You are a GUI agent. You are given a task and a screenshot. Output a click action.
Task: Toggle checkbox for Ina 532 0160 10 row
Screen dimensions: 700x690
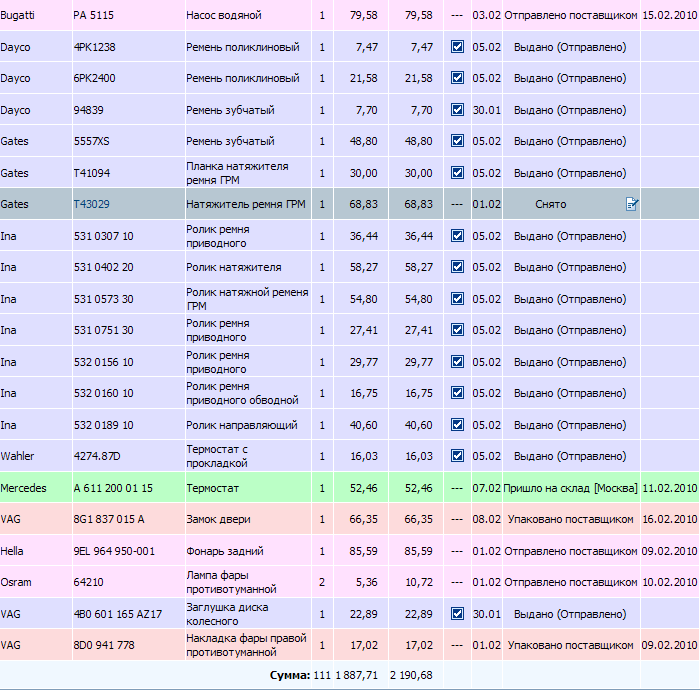point(457,392)
